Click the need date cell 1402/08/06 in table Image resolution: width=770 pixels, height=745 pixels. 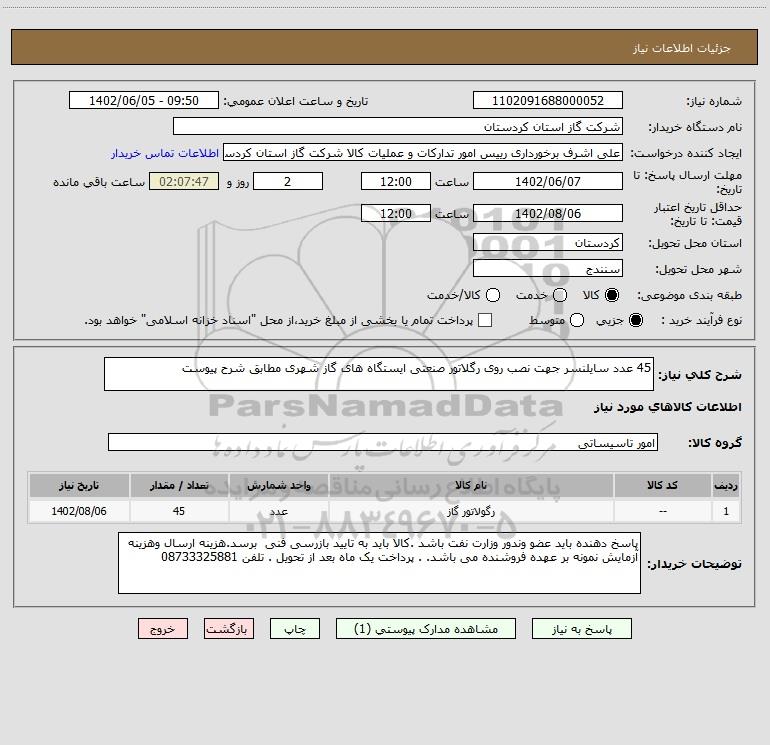(x=79, y=511)
